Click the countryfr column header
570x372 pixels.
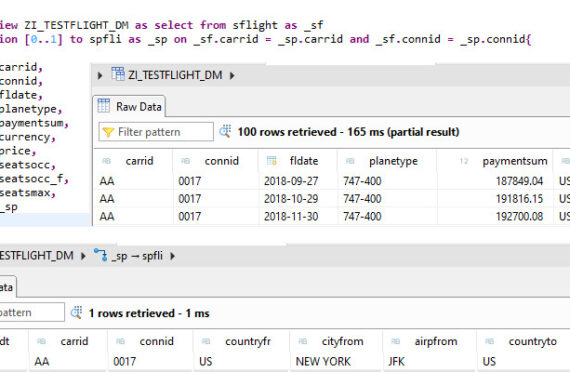click(x=248, y=341)
